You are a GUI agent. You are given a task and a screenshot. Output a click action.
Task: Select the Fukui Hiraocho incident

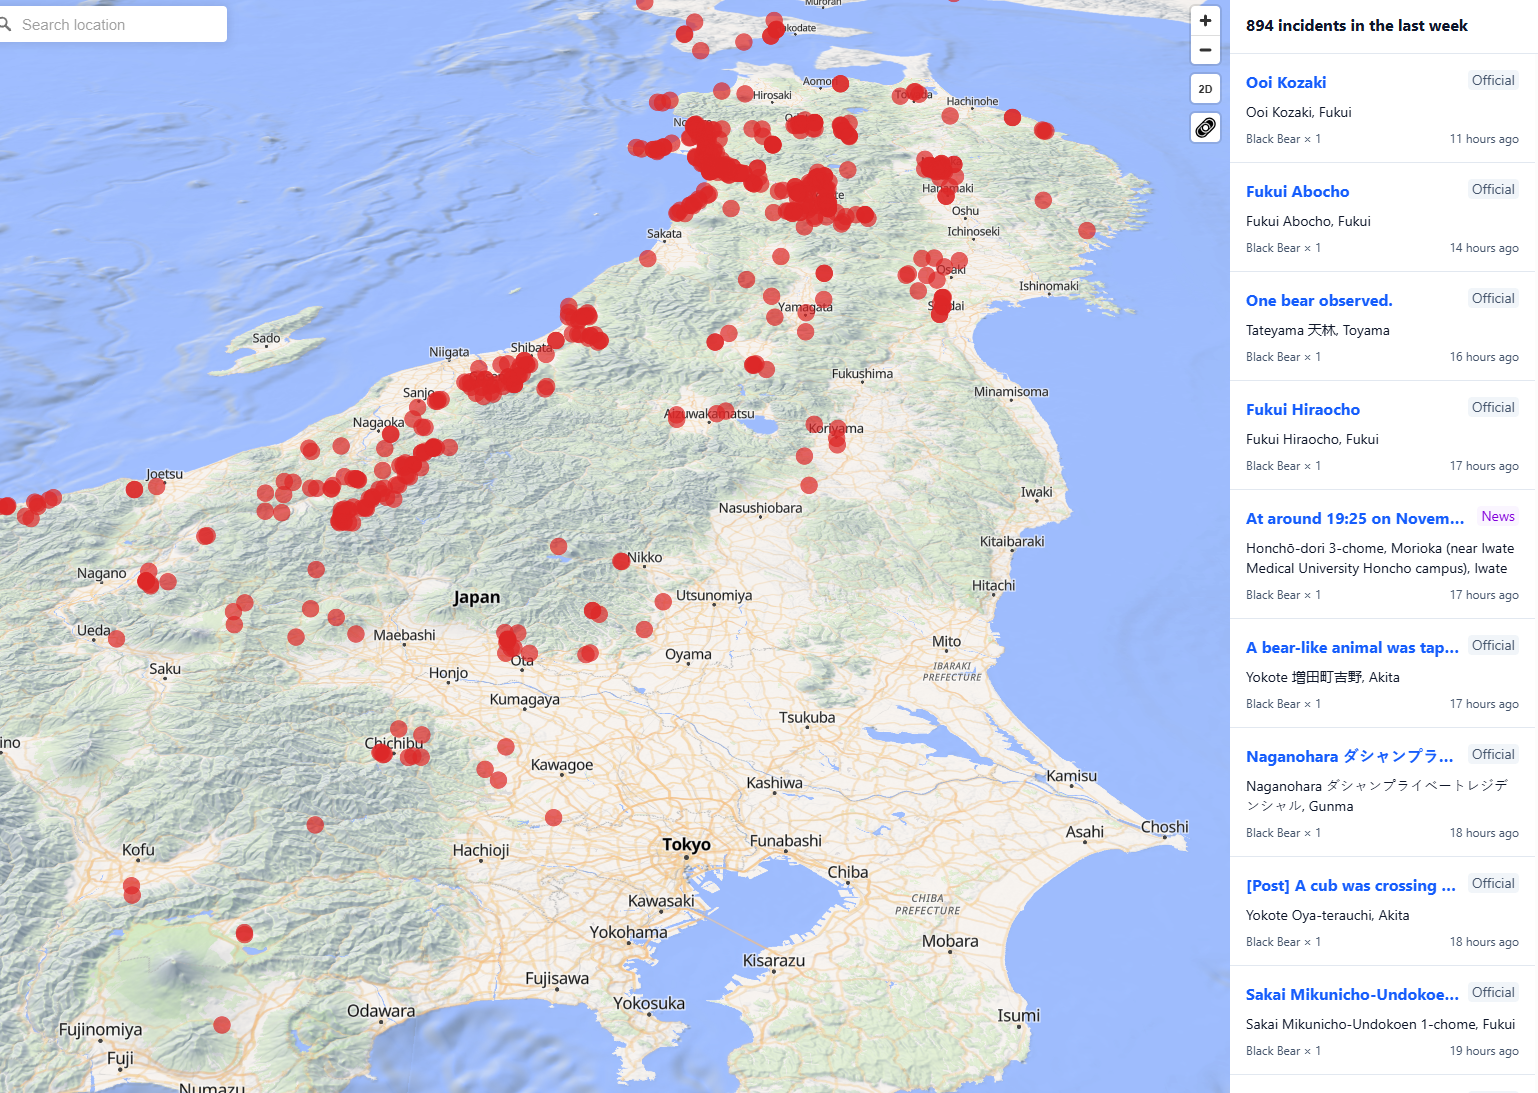tap(1302, 409)
